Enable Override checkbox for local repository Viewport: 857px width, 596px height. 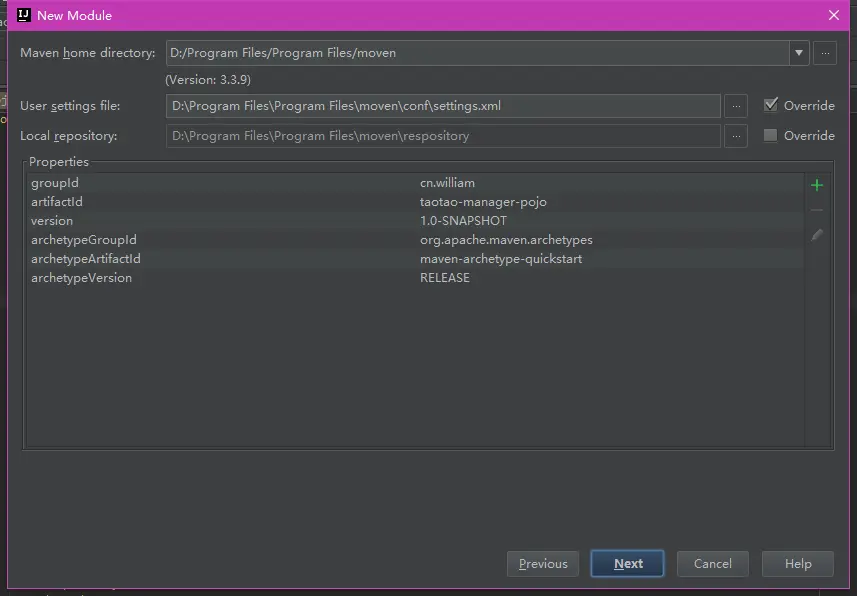click(770, 135)
